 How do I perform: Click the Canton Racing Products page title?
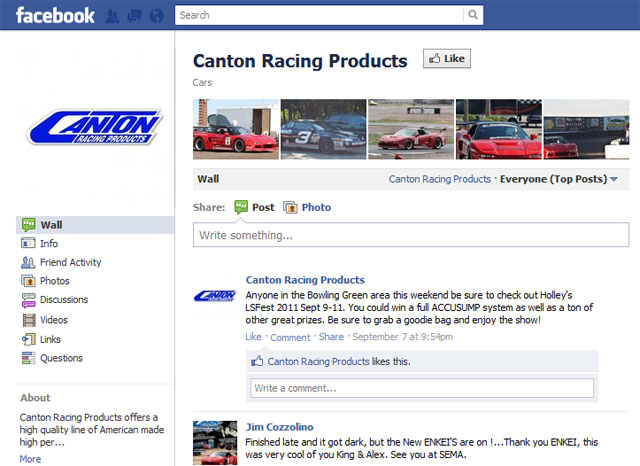tap(300, 61)
